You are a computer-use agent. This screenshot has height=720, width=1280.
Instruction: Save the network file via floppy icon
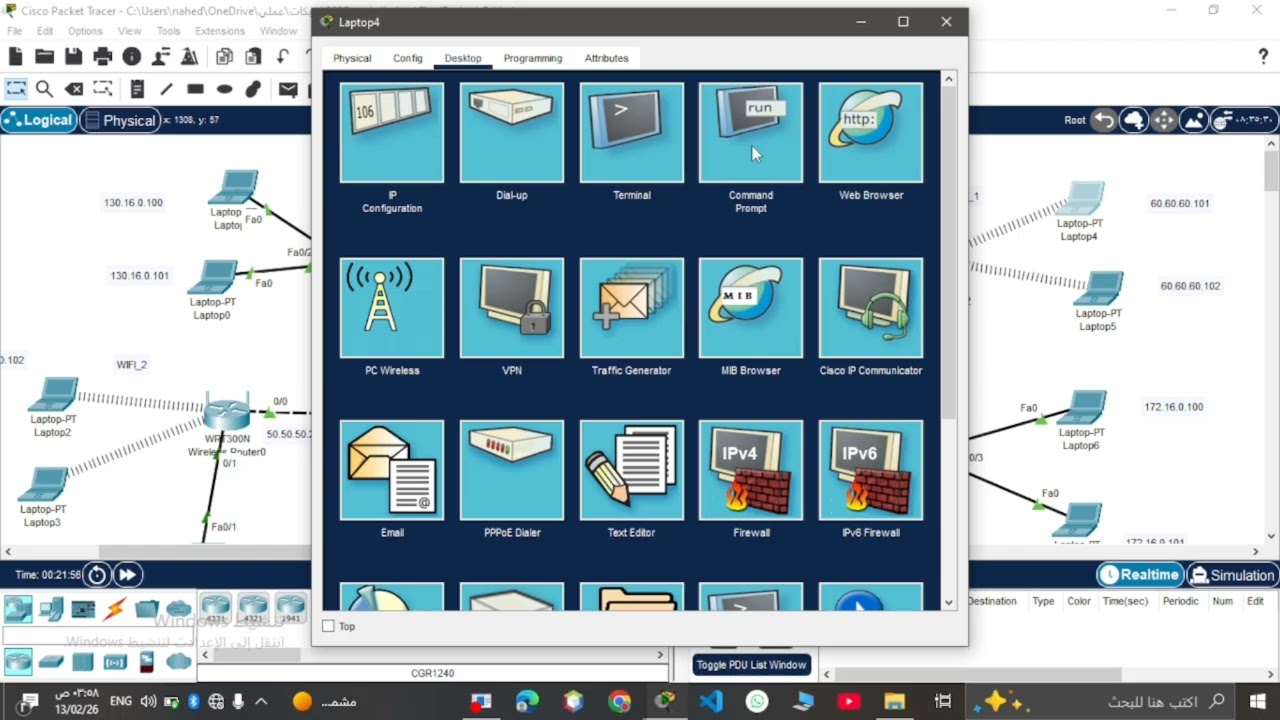click(x=73, y=57)
